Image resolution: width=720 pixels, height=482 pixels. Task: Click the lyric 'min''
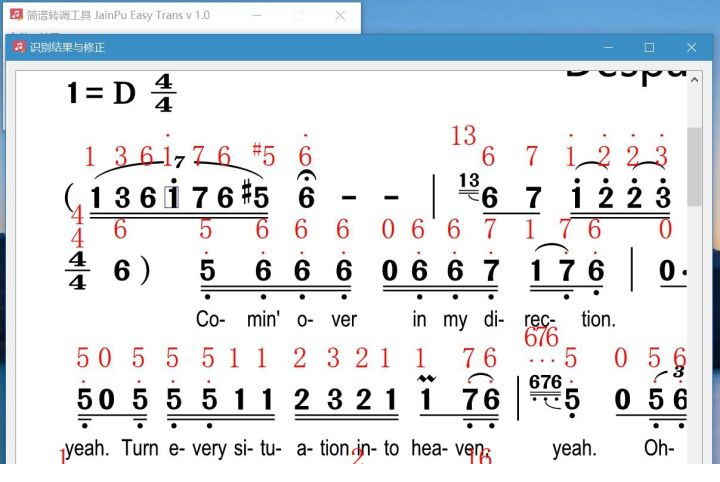click(x=264, y=319)
